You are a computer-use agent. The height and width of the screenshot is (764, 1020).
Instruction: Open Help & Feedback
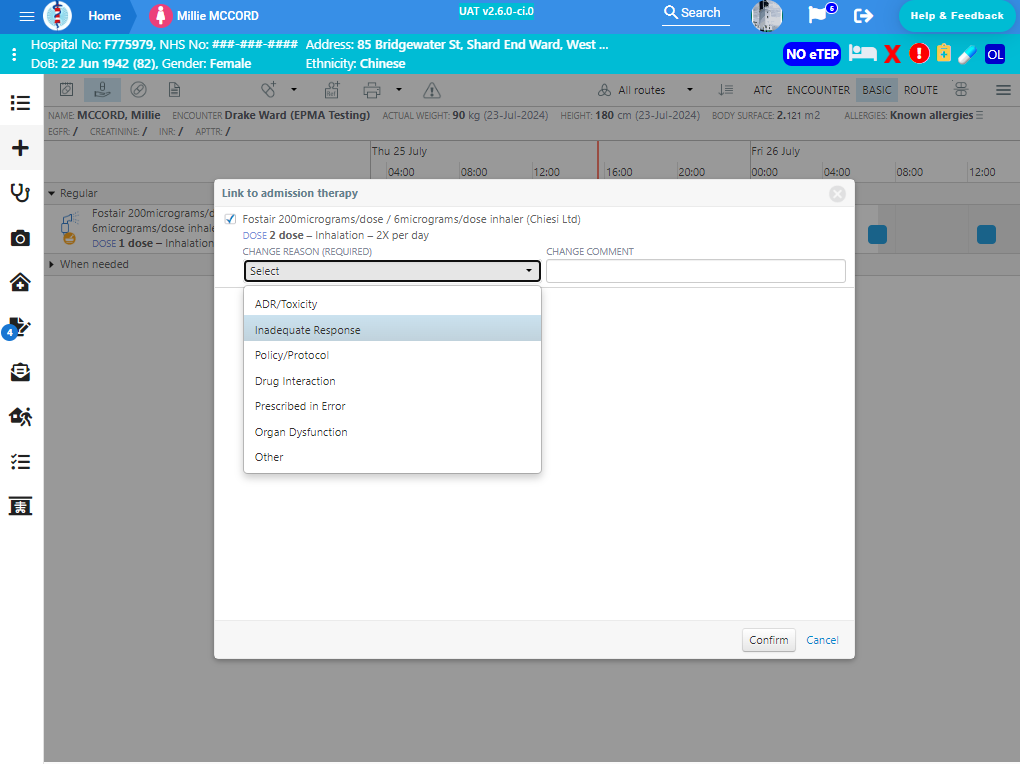(956, 16)
